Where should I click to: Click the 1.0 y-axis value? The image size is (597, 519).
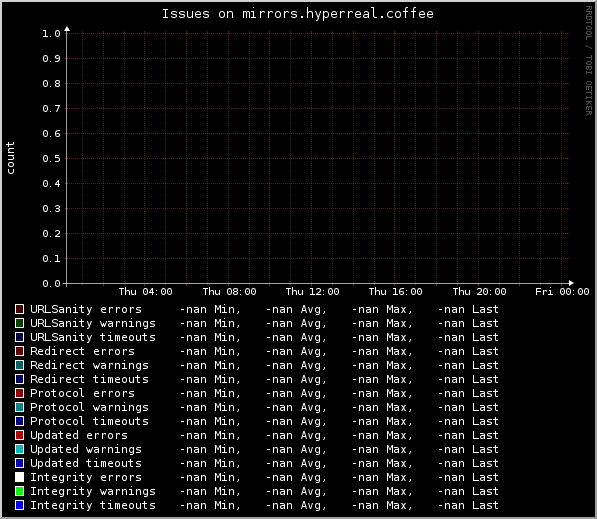(51, 34)
